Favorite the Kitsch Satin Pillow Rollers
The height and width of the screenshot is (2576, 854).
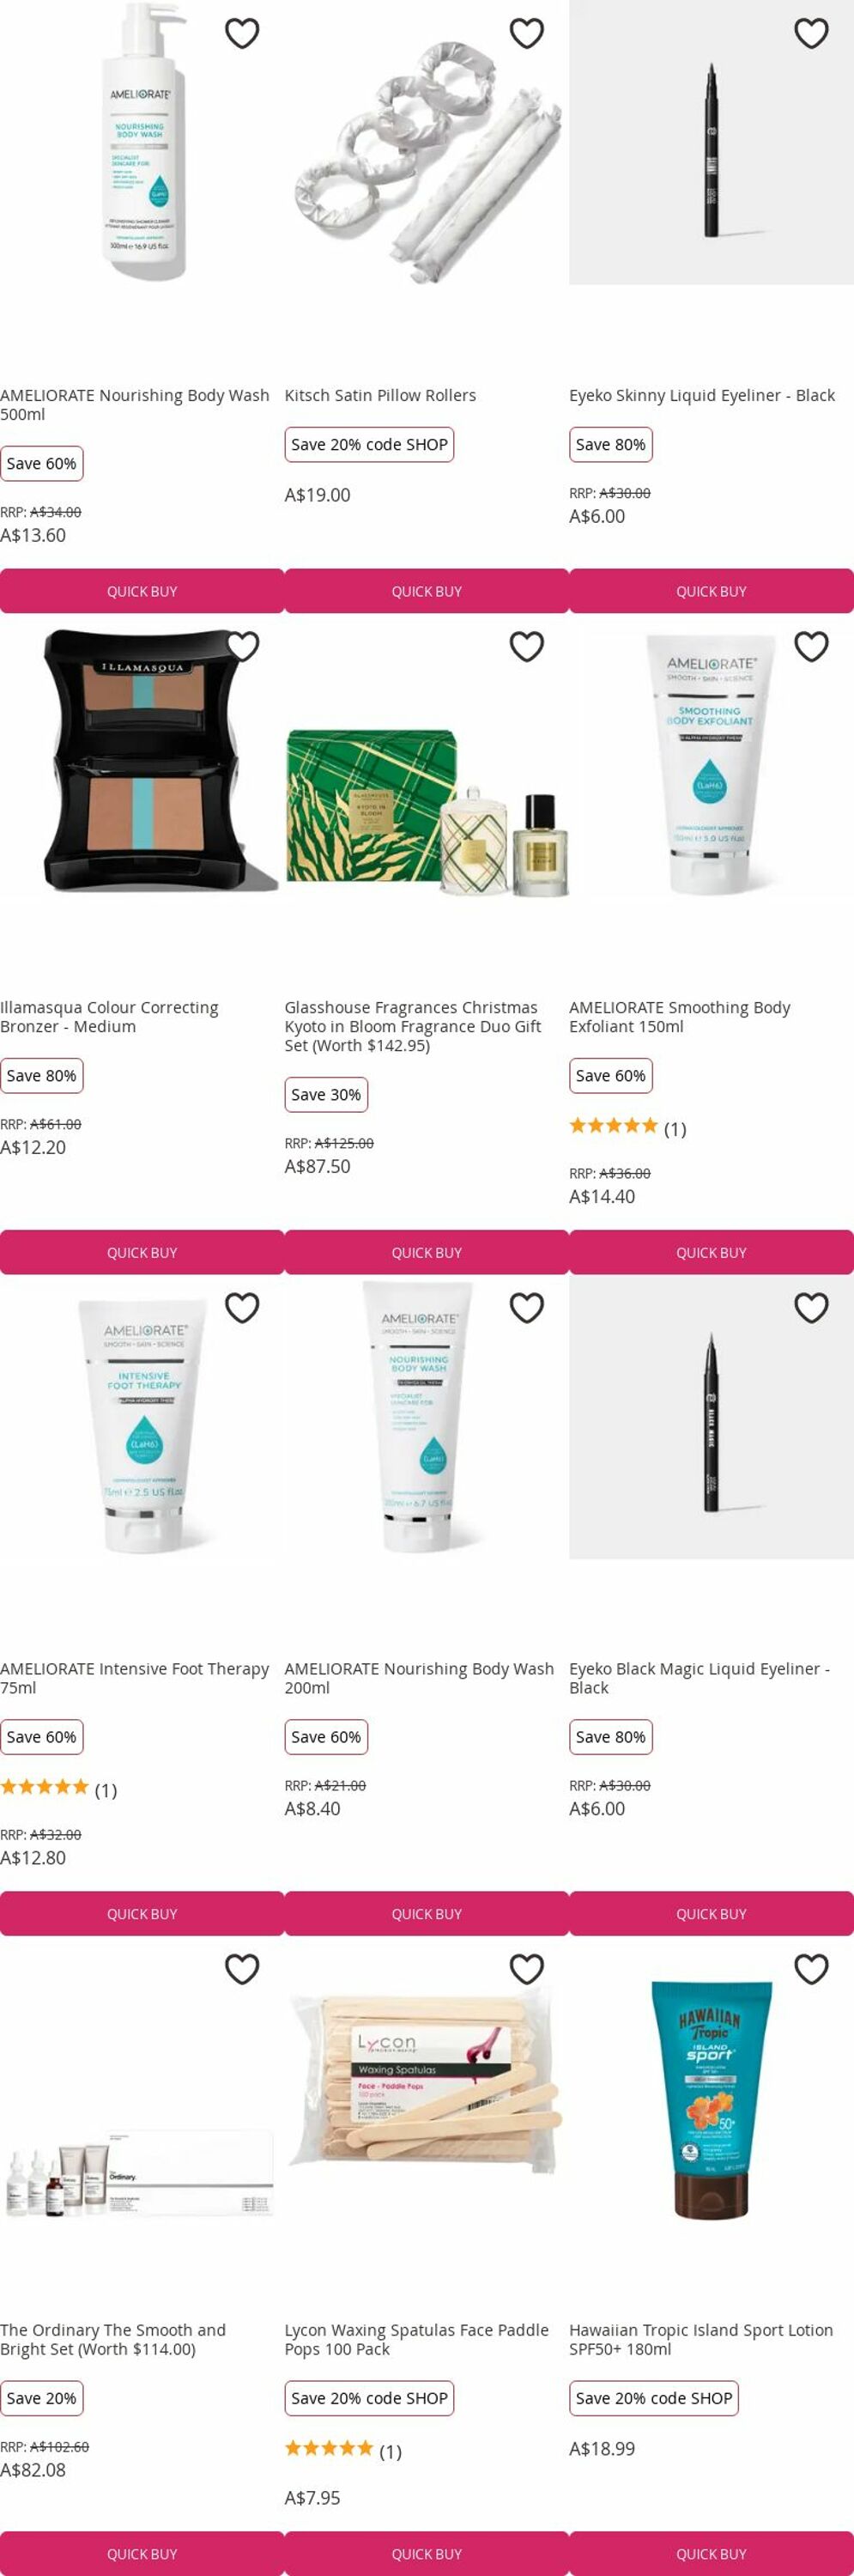click(527, 34)
